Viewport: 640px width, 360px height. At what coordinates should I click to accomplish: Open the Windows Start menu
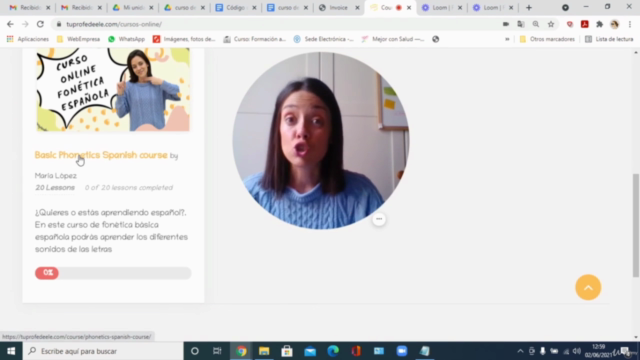coord(11,351)
